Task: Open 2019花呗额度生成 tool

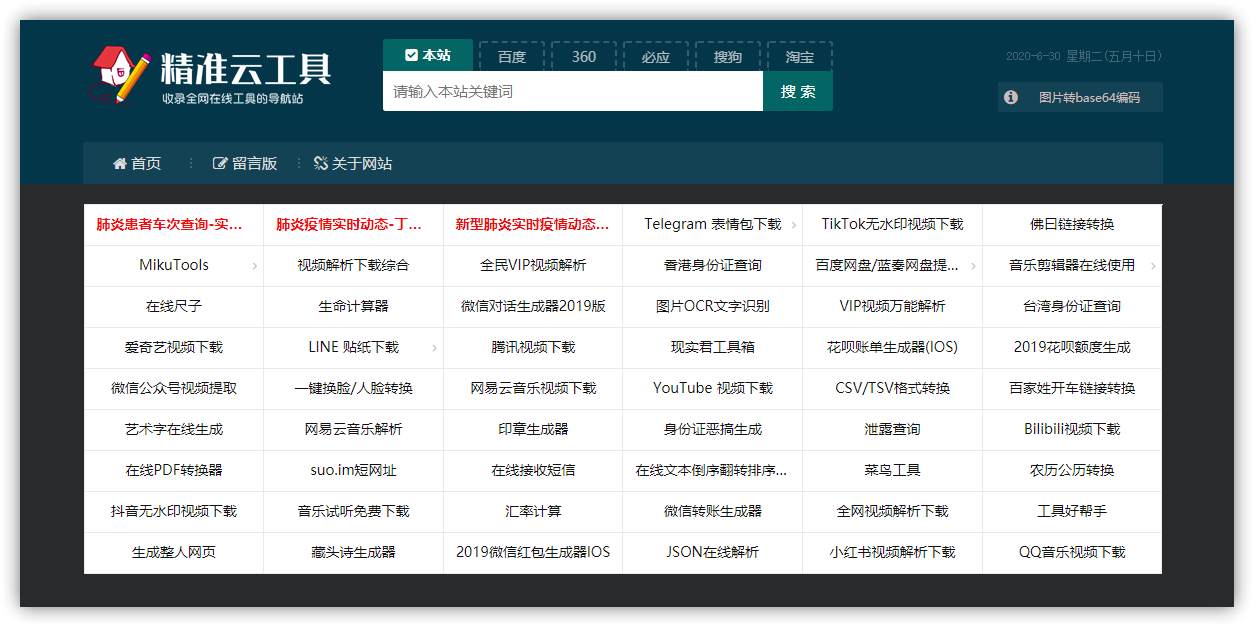Action: tap(1072, 348)
